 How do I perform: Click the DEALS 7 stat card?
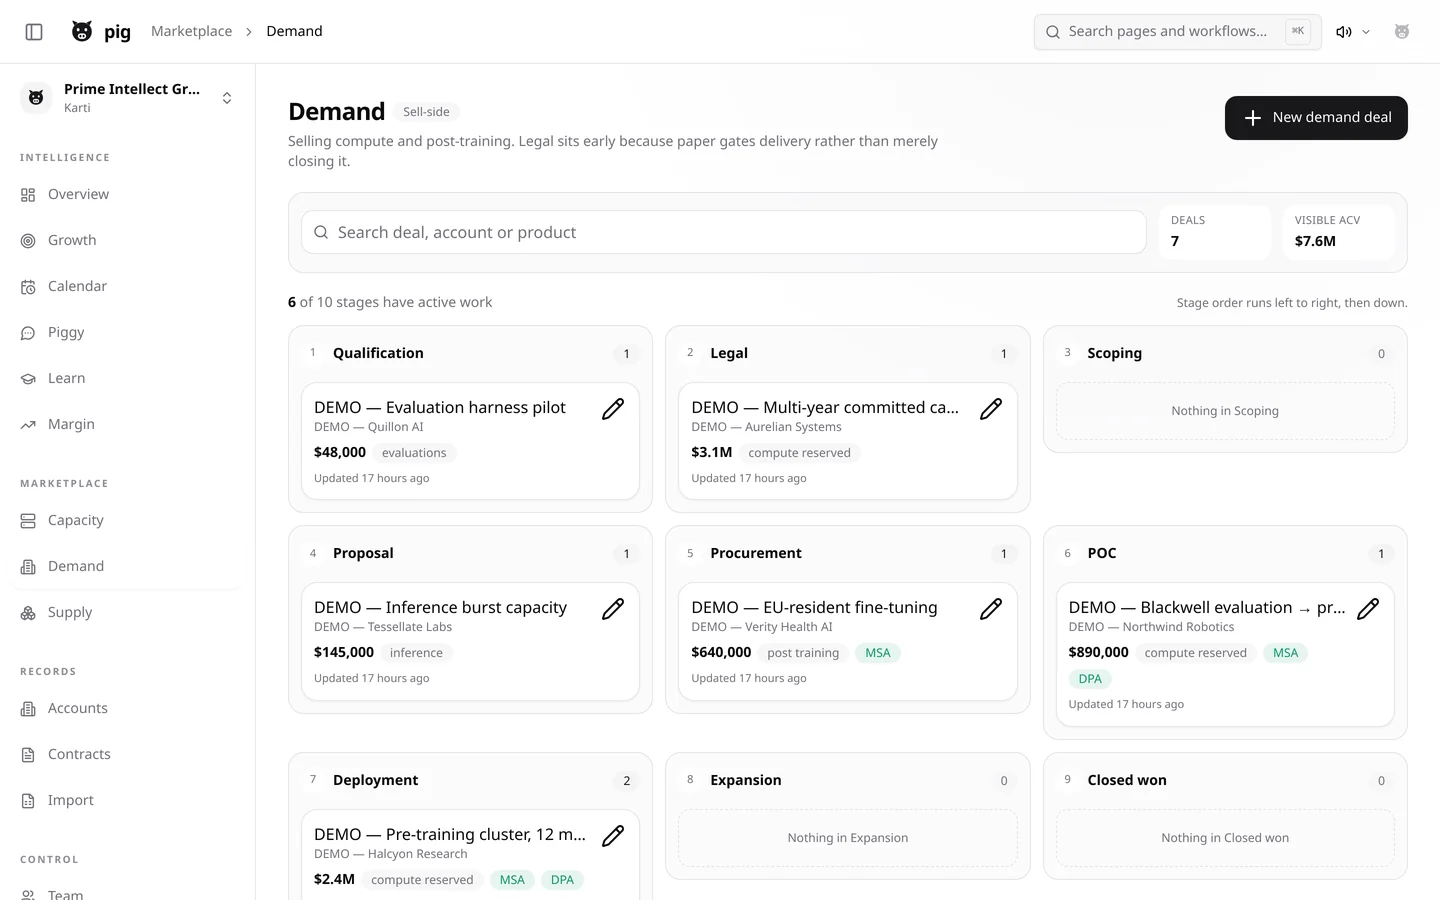1214,232
